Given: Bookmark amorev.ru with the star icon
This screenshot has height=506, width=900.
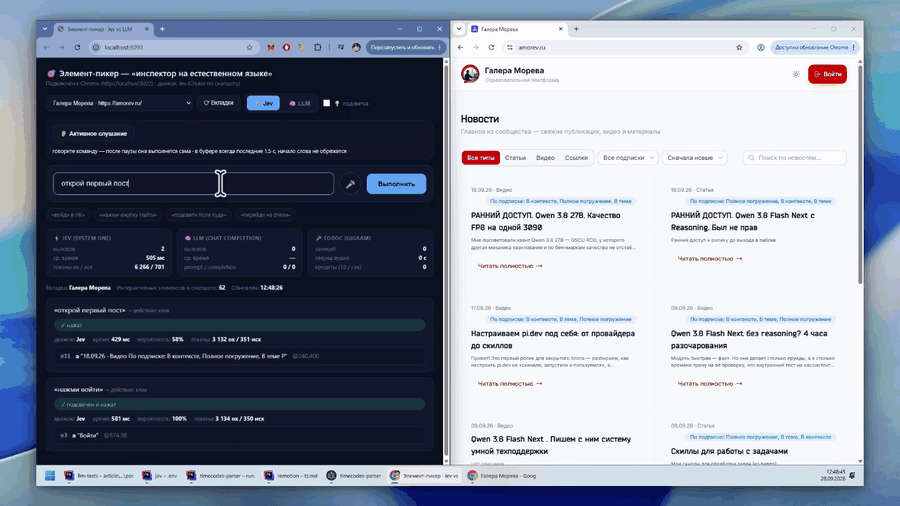Looking at the screenshot, I should point(739,48).
